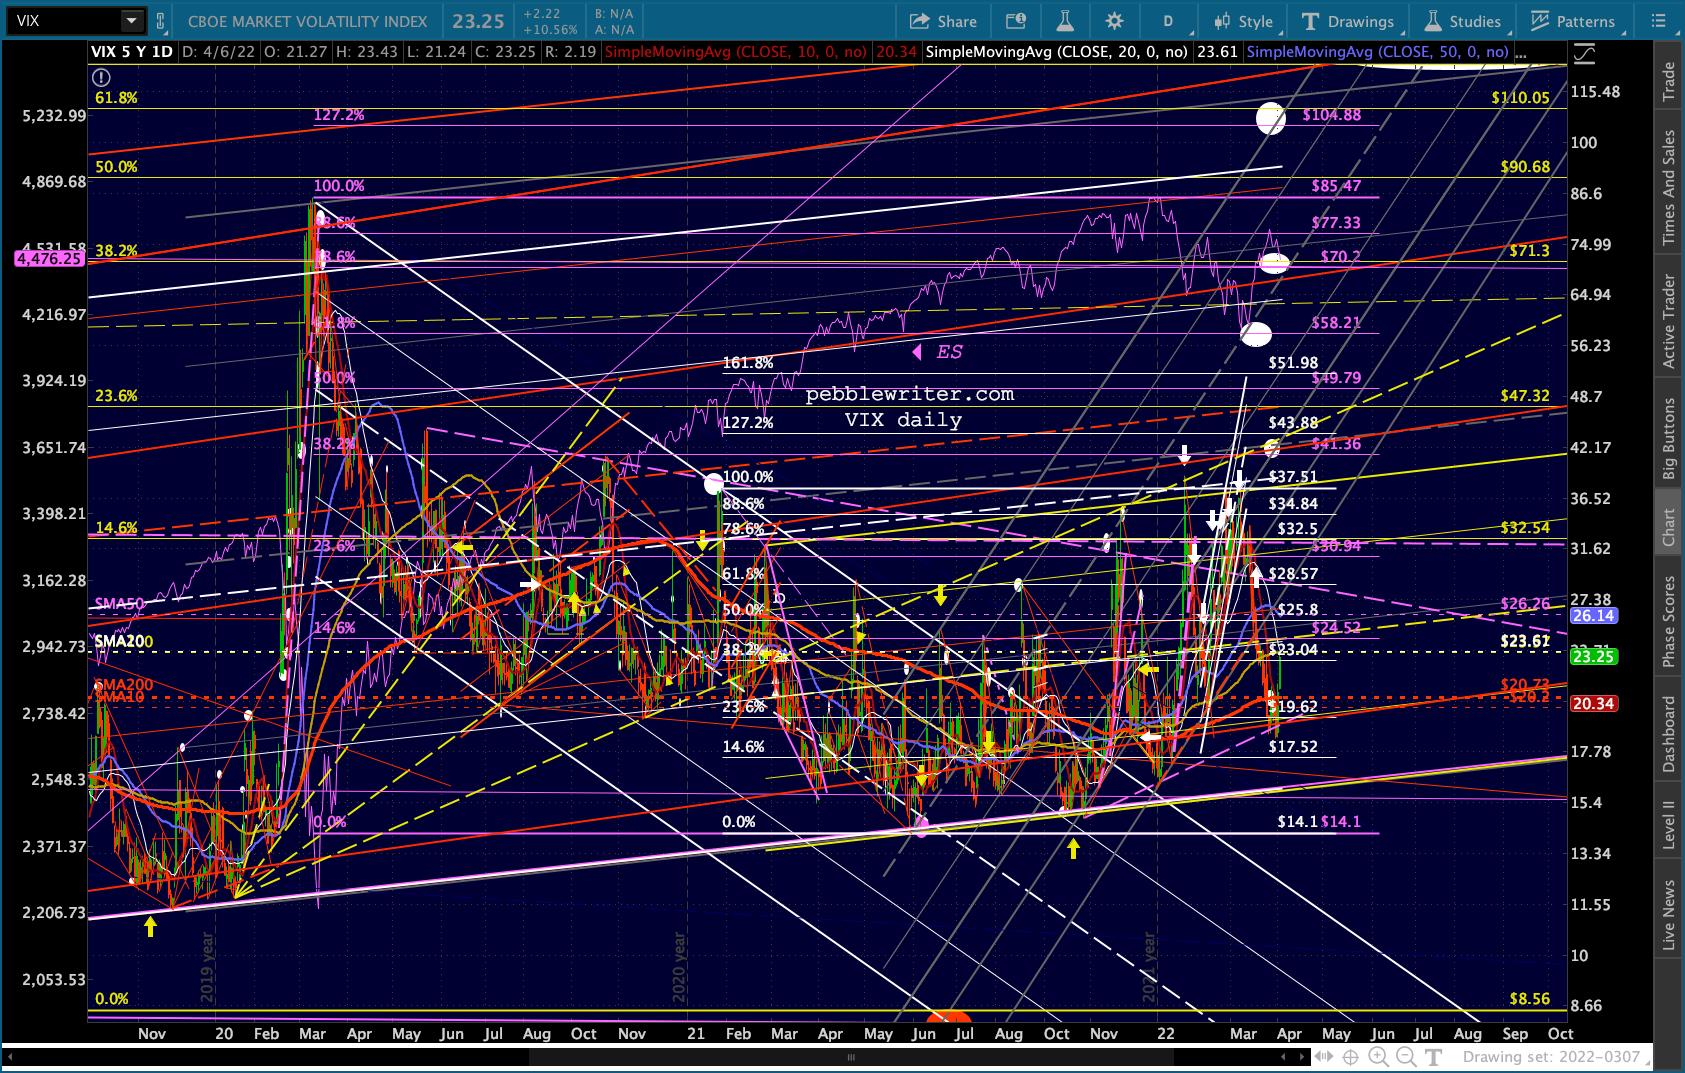This screenshot has height=1073, width=1685.
Task: Click the zoom in magnifier icon
Action: [1379, 1057]
